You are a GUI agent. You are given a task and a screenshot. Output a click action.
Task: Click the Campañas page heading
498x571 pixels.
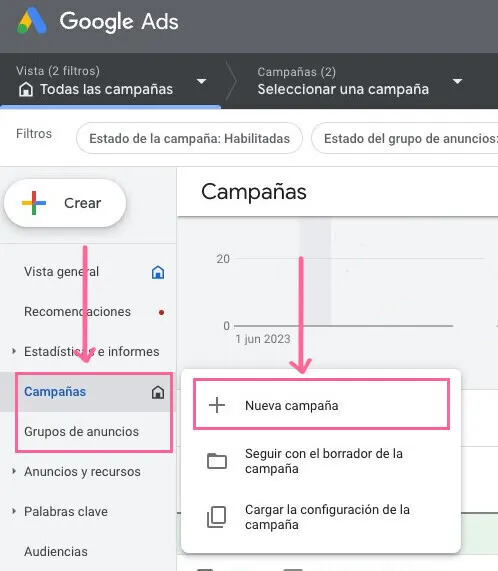click(x=254, y=192)
